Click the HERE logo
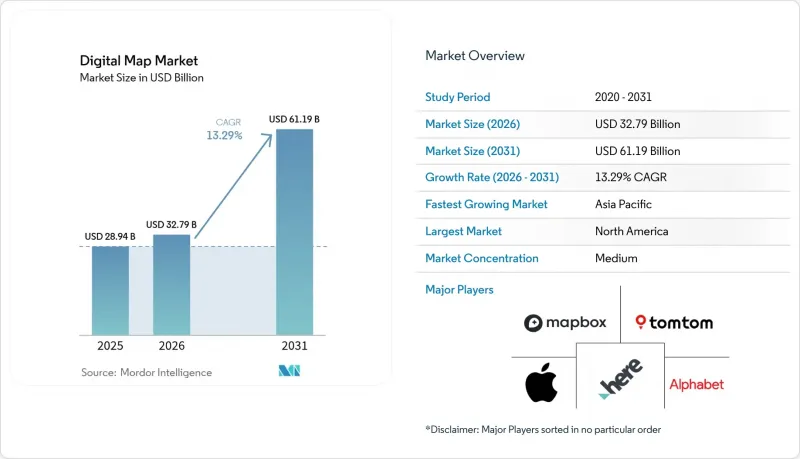 point(620,378)
